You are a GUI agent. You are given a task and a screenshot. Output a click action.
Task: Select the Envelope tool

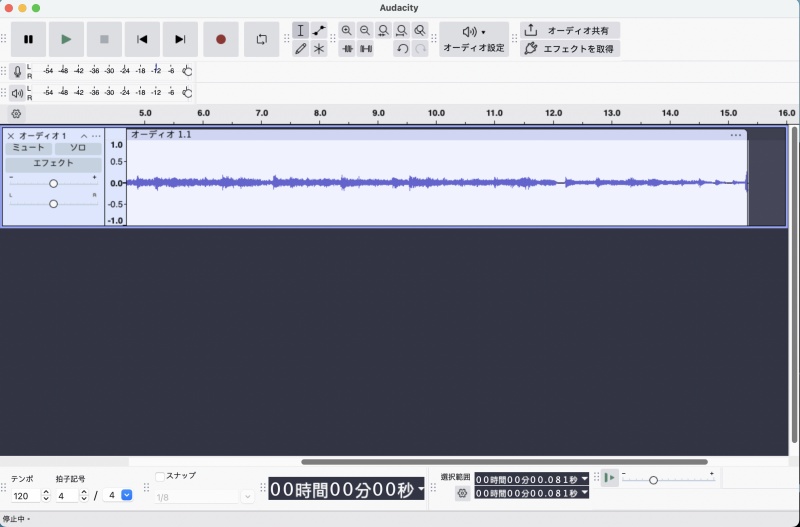319,31
